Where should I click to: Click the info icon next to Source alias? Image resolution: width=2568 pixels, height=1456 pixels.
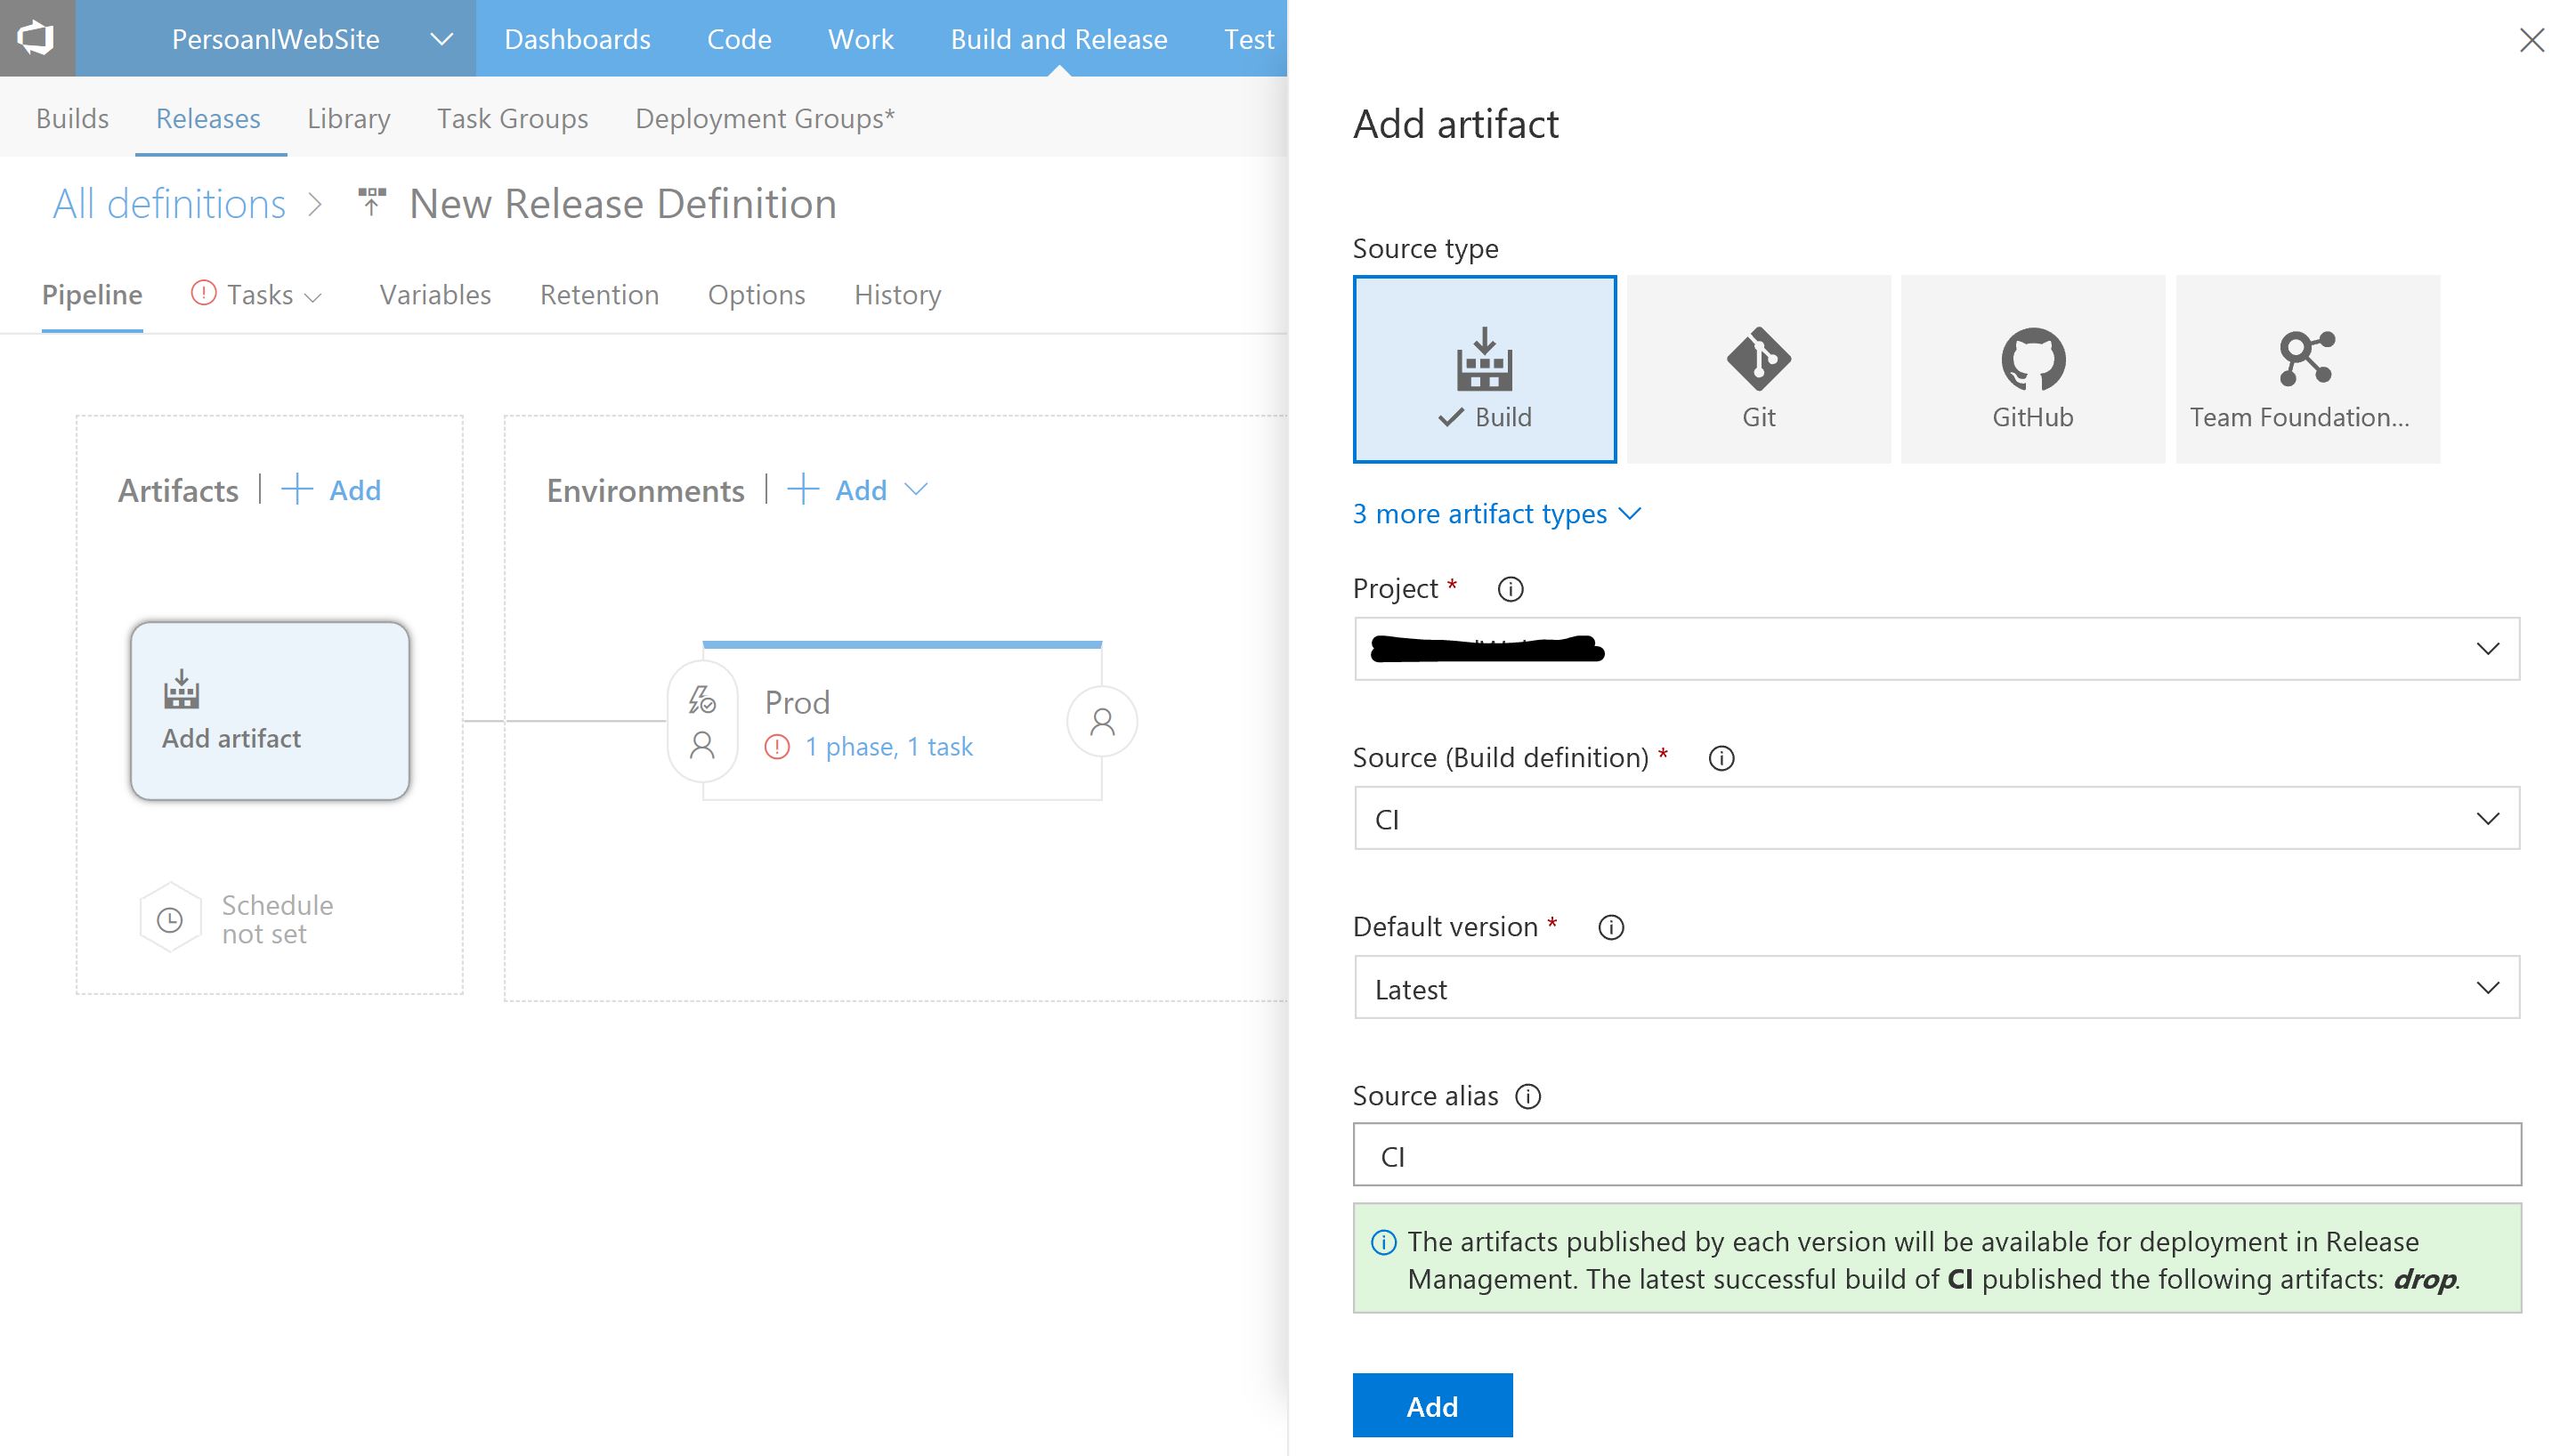(x=1533, y=1095)
